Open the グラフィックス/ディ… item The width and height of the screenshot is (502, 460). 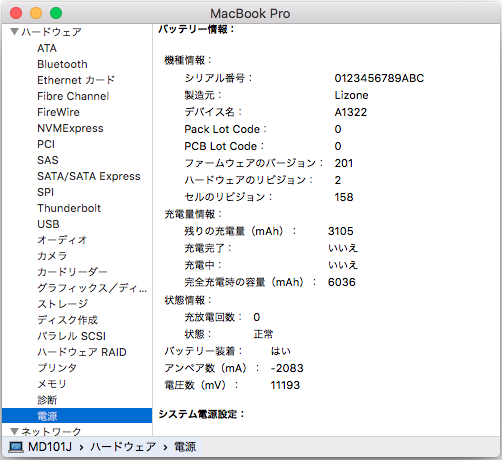tap(92, 288)
